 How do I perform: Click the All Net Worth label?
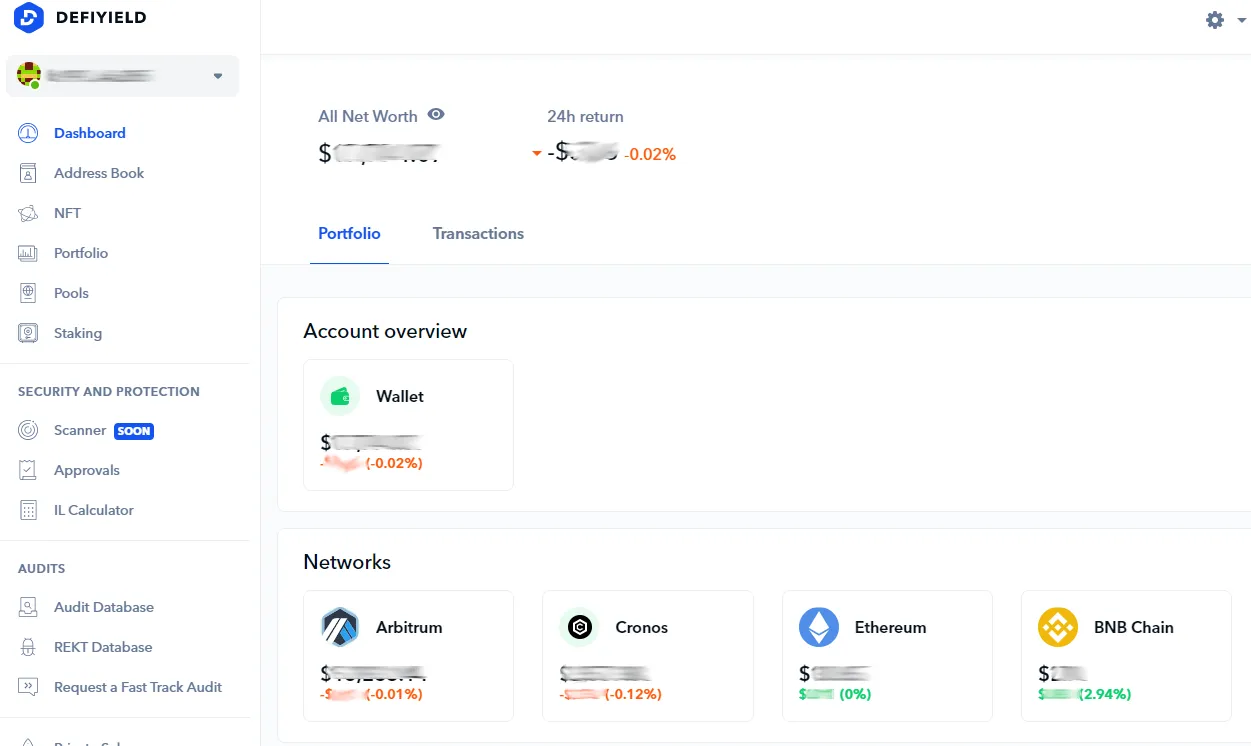(x=368, y=116)
